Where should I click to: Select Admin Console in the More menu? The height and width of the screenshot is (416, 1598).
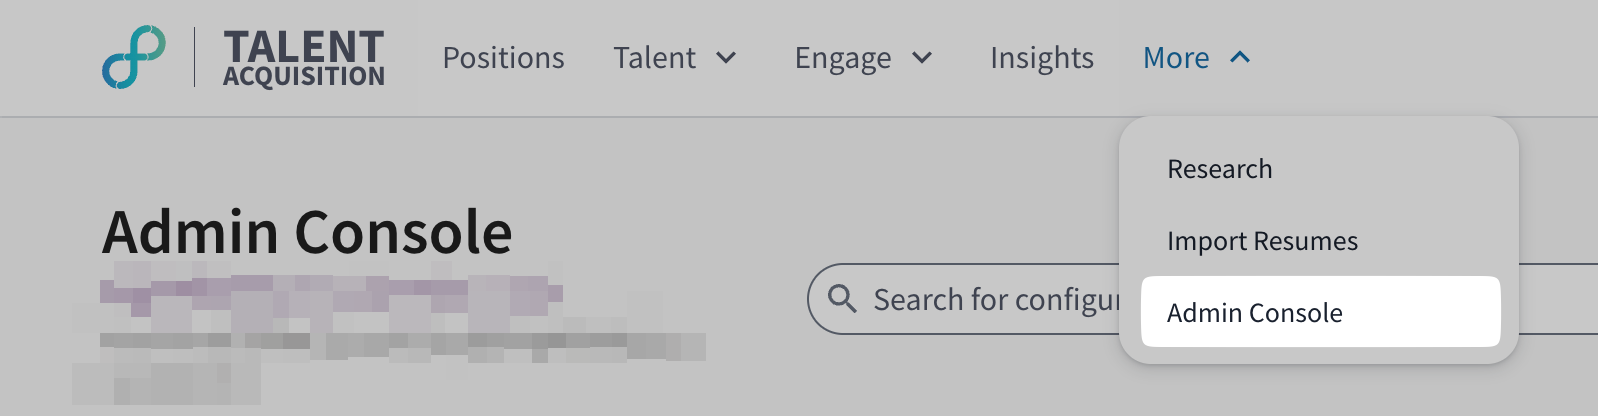pos(1254,313)
